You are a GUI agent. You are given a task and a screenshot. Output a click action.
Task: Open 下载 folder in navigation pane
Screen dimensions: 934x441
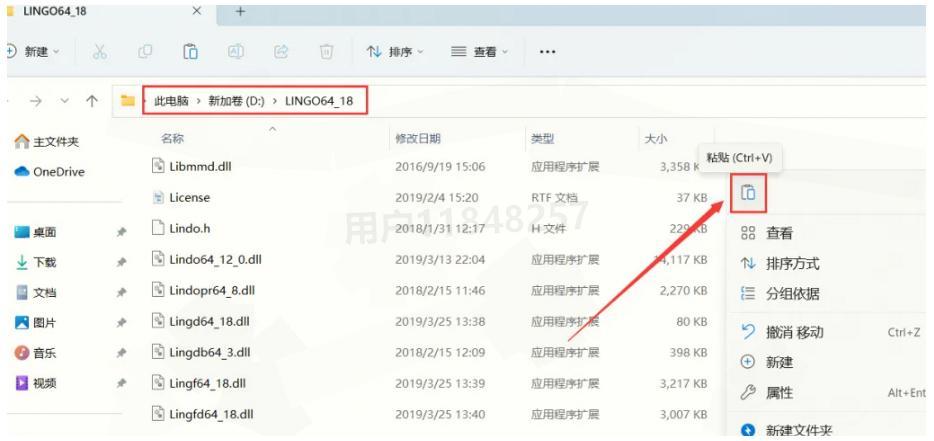point(36,262)
